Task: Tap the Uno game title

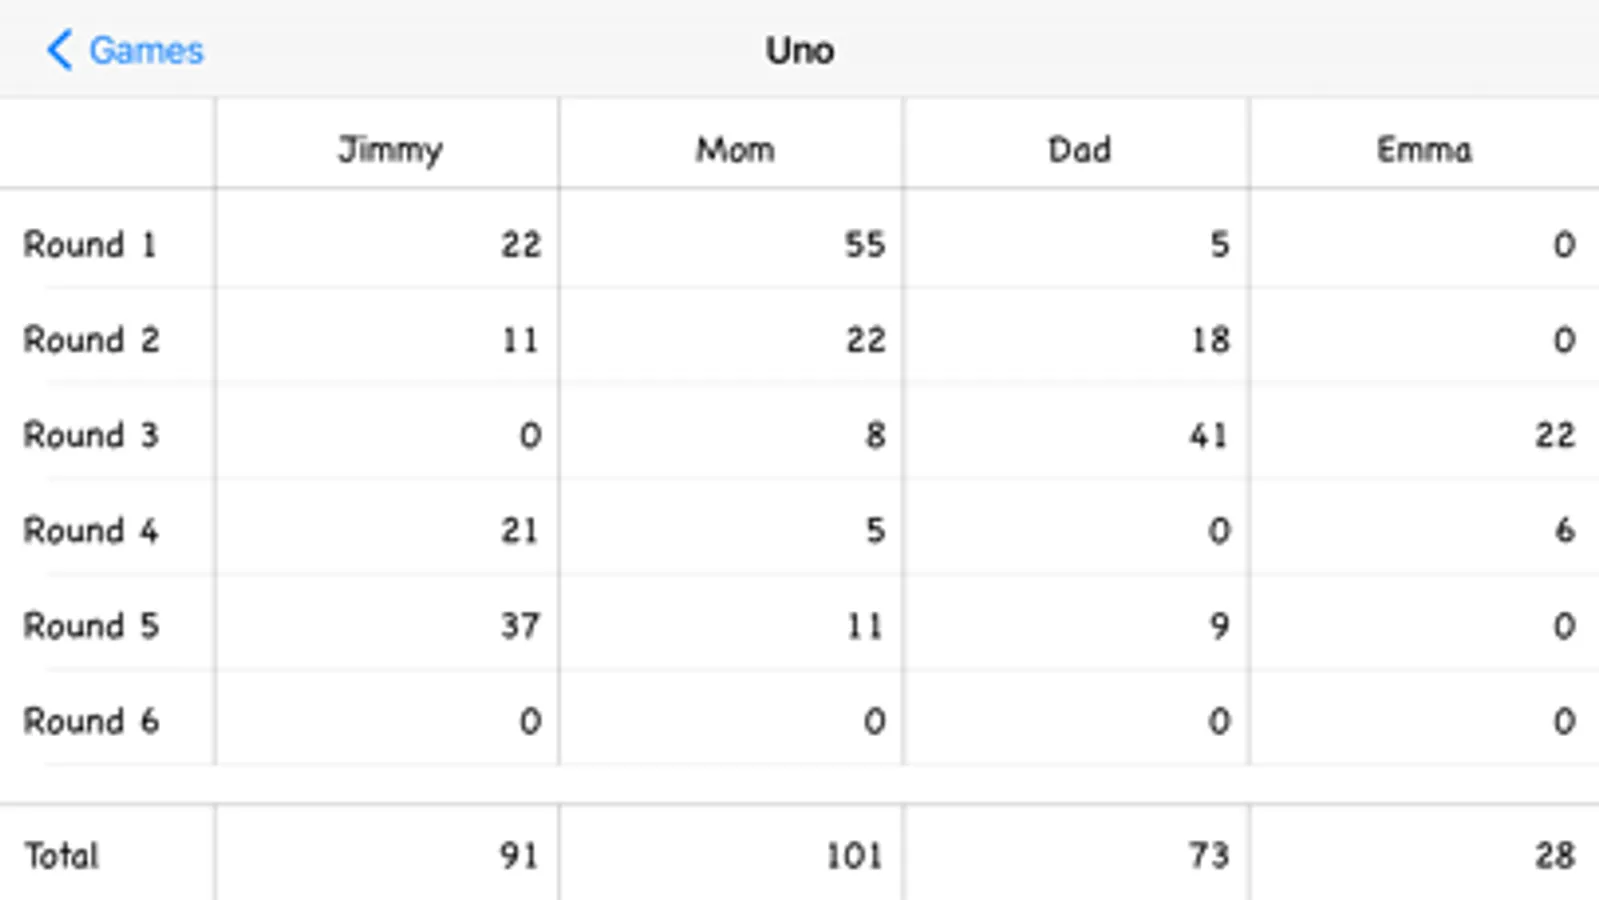Action: [x=799, y=50]
